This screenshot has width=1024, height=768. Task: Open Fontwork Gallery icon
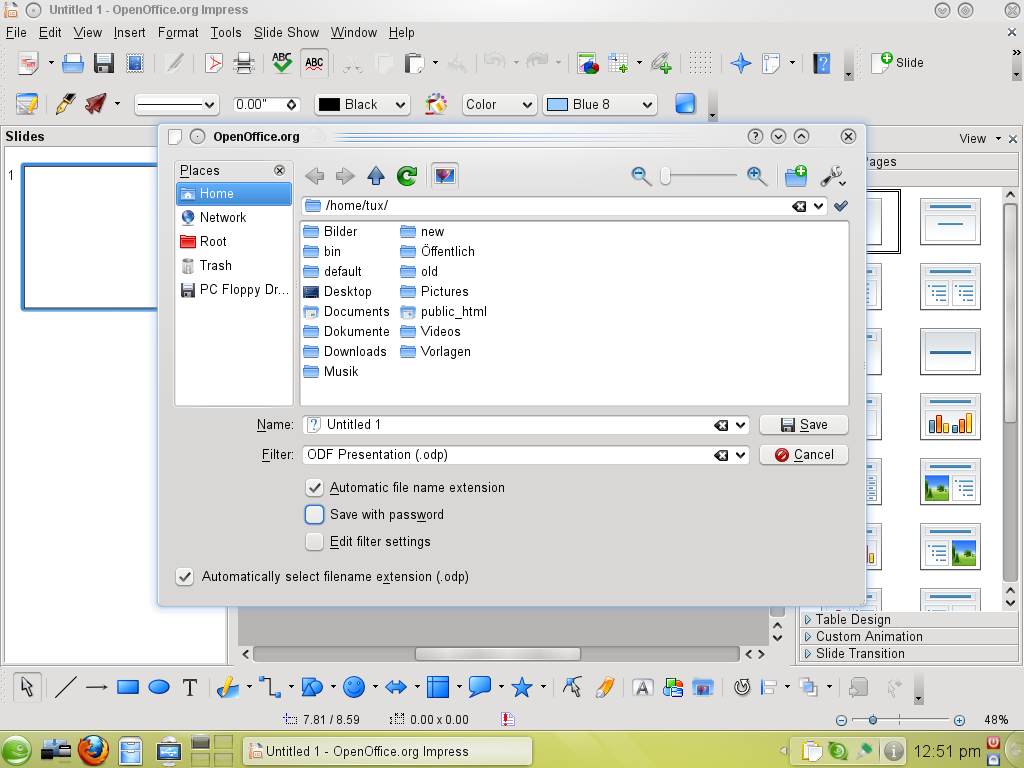click(643, 687)
